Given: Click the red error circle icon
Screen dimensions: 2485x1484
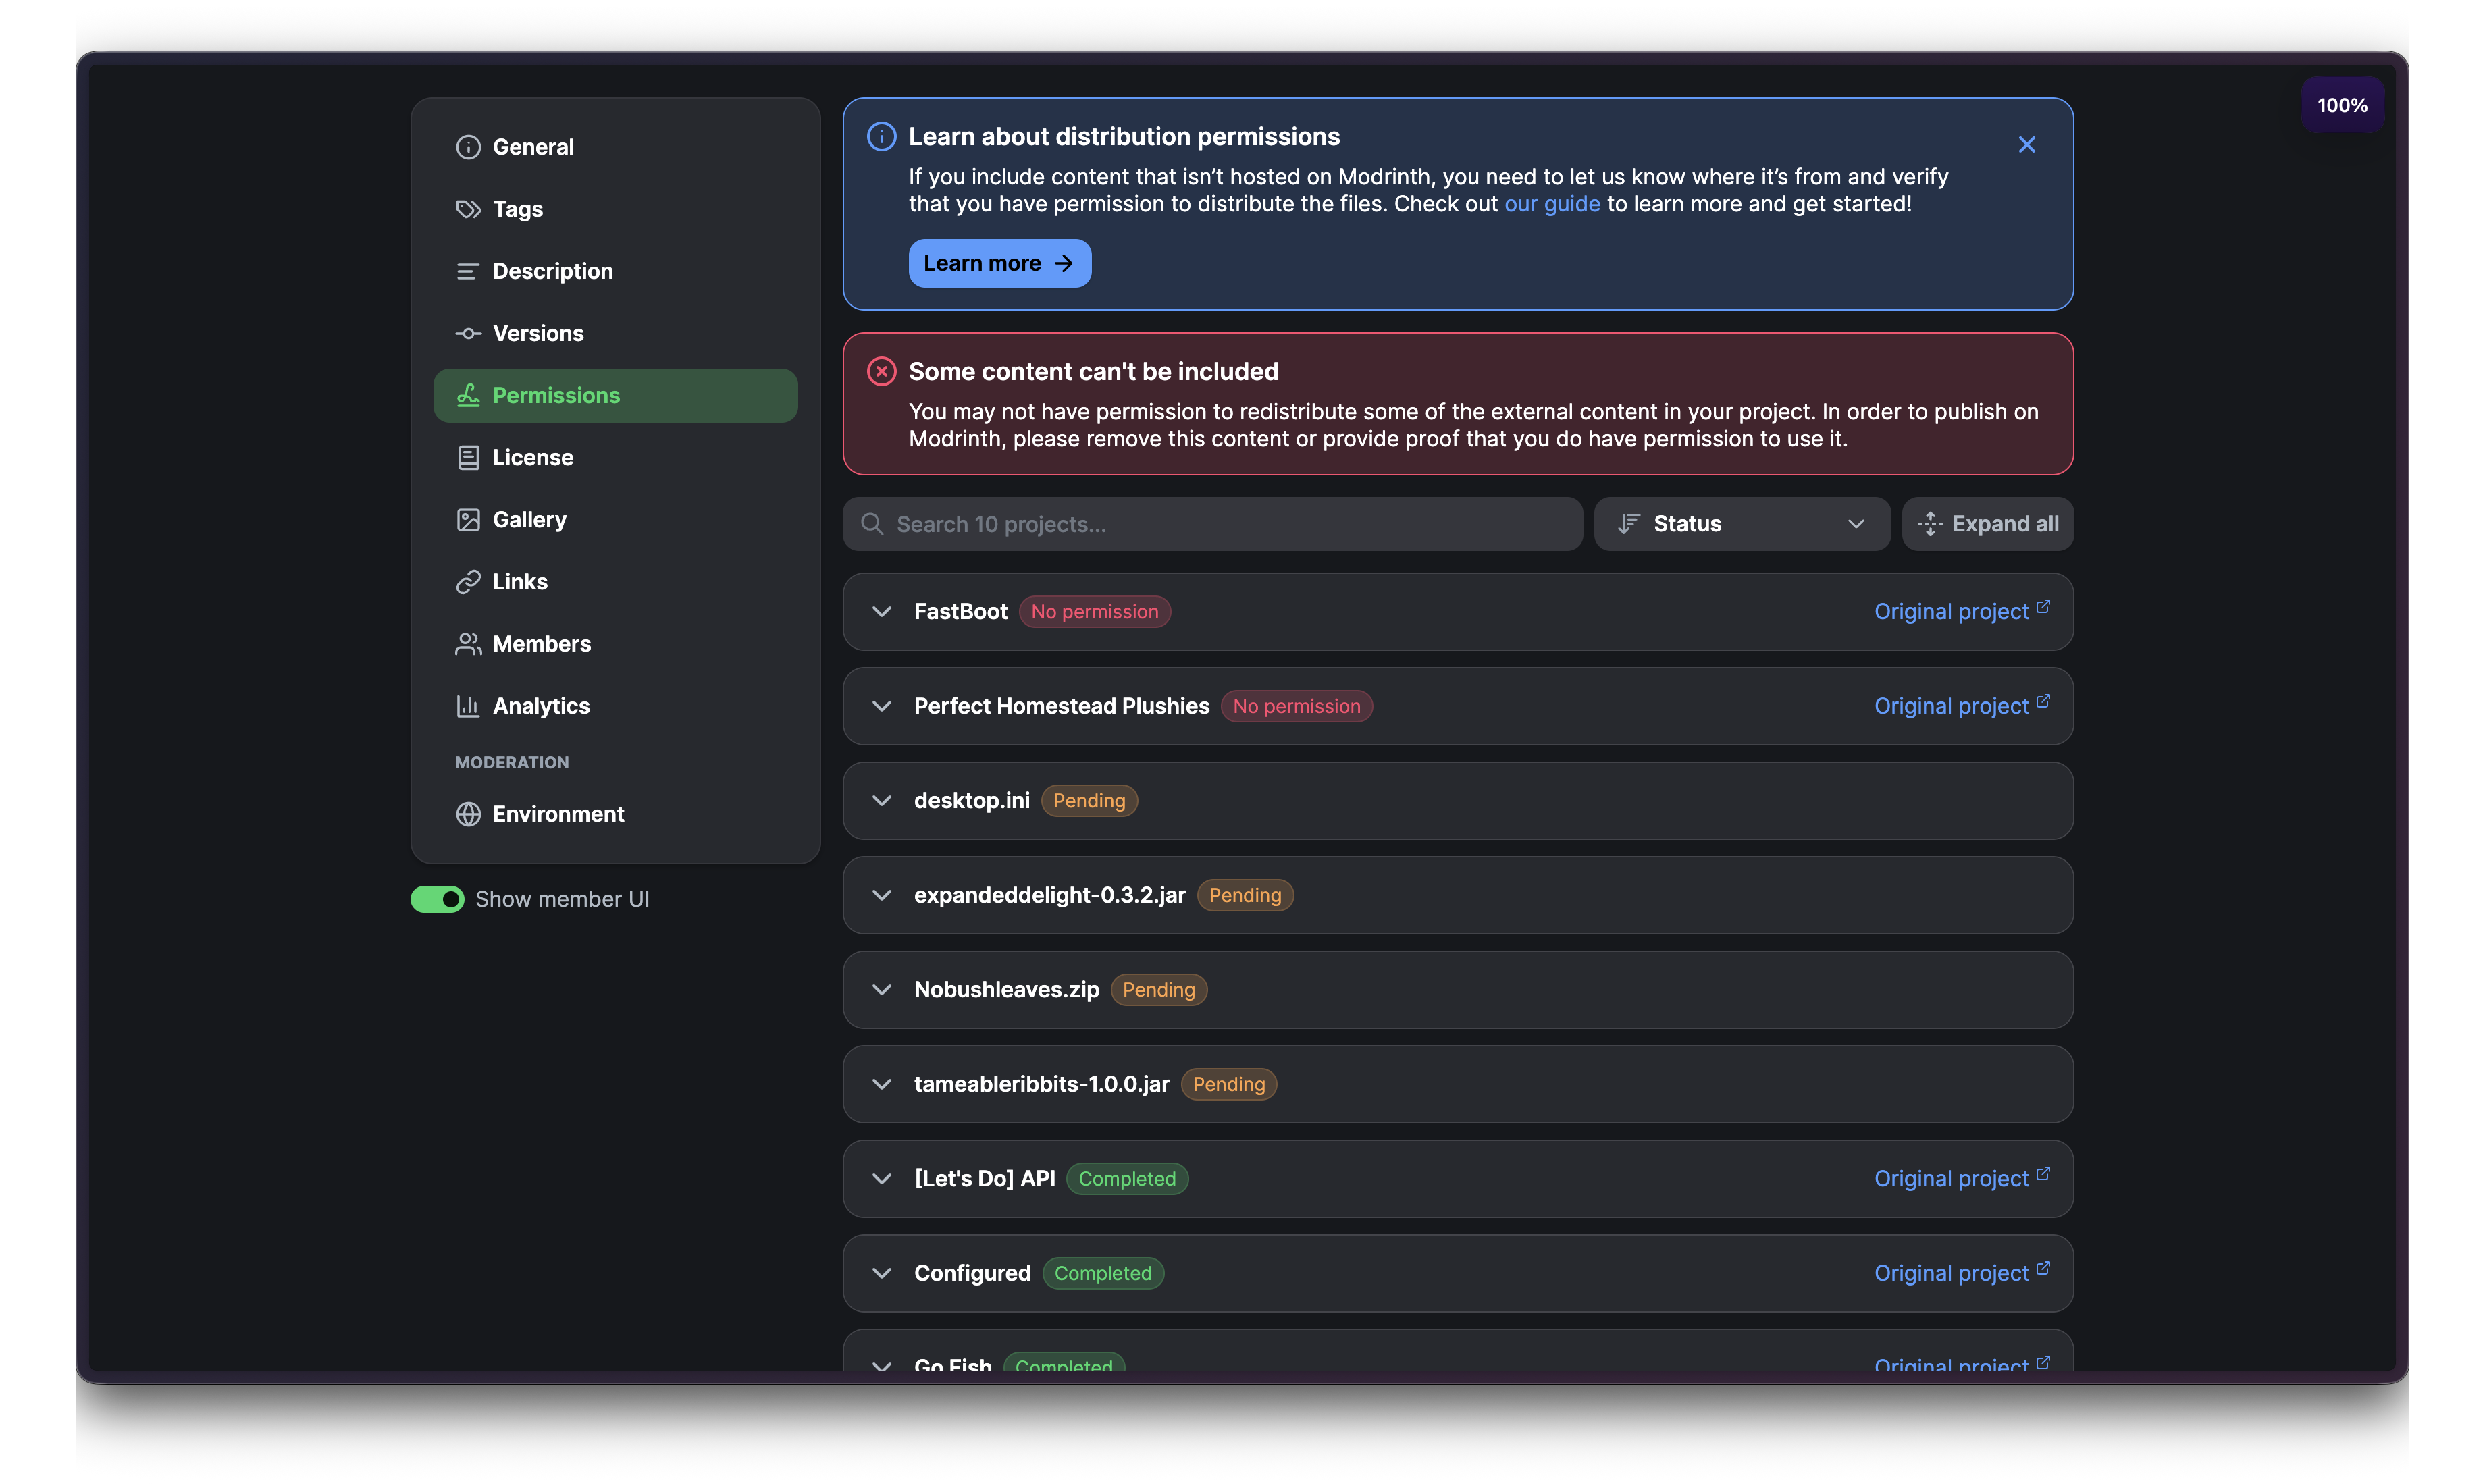Looking at the screenshot, I should [x=881, y=371].
